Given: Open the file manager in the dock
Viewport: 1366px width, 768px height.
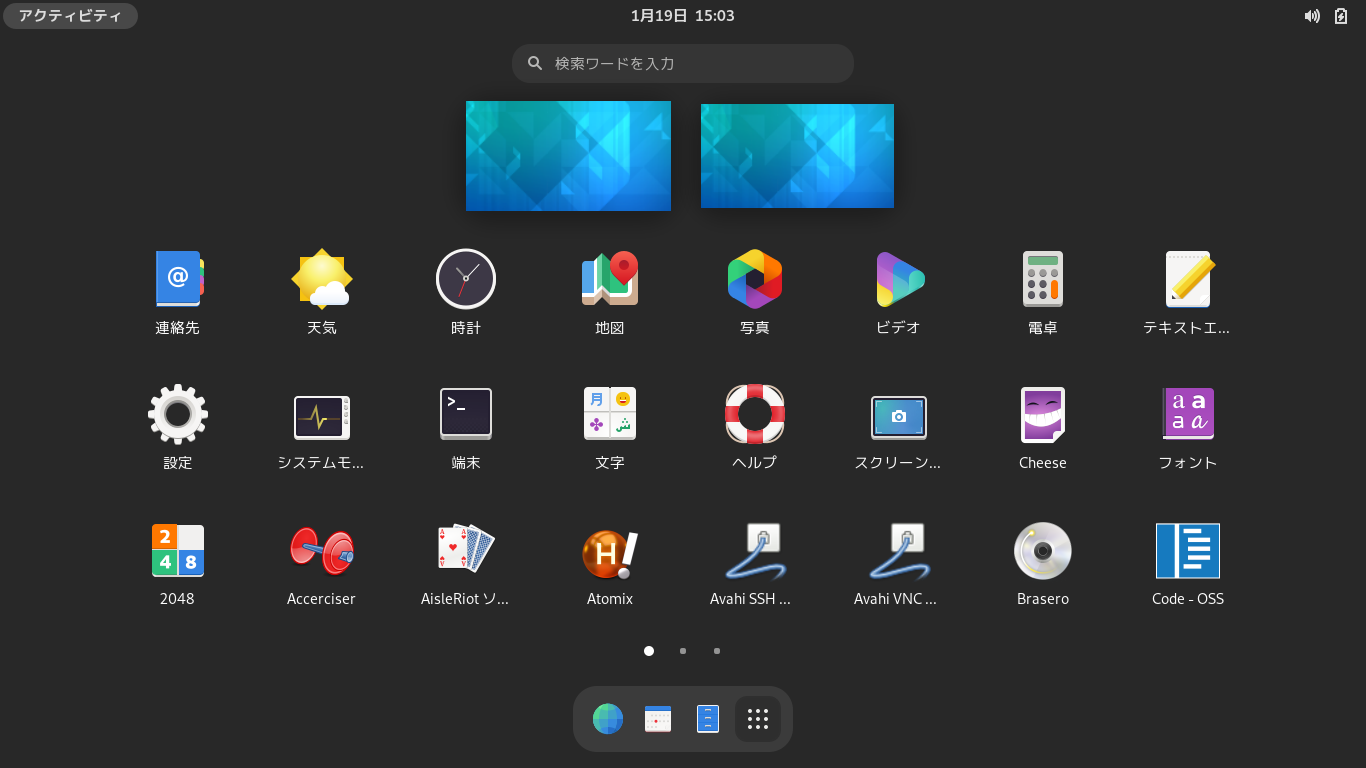Looking at the screenshot, I should (708, 719).
